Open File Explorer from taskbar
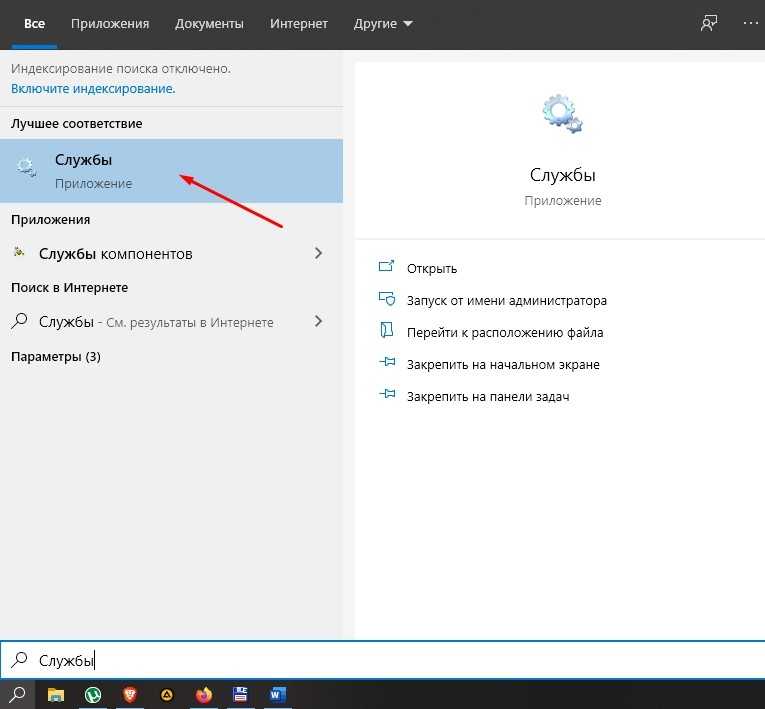Image resolution: width=765 pixels, height=709 pixels. pyautogui.click(x=56, y=694)
